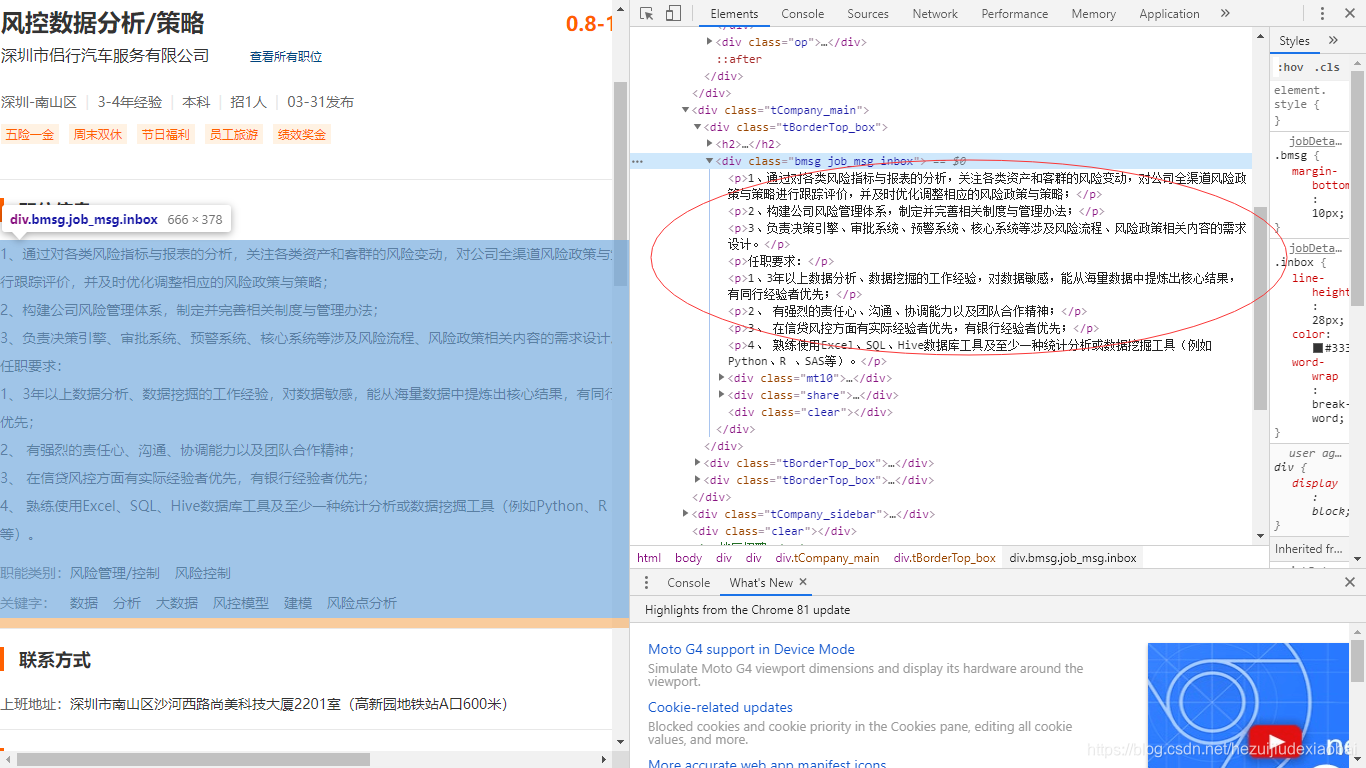This screenshot has height=768, width=1366.
Task: Expand the h2 element node
Action: coord(709,144)
